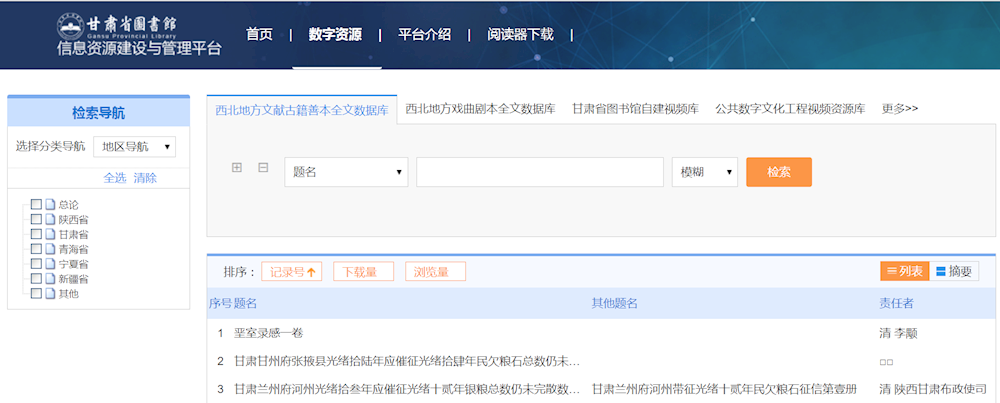Screen dimensions: 1000x403
Task: Switch to 西北地方戏曲剧本全文数据库 tab
Action: 480,109
